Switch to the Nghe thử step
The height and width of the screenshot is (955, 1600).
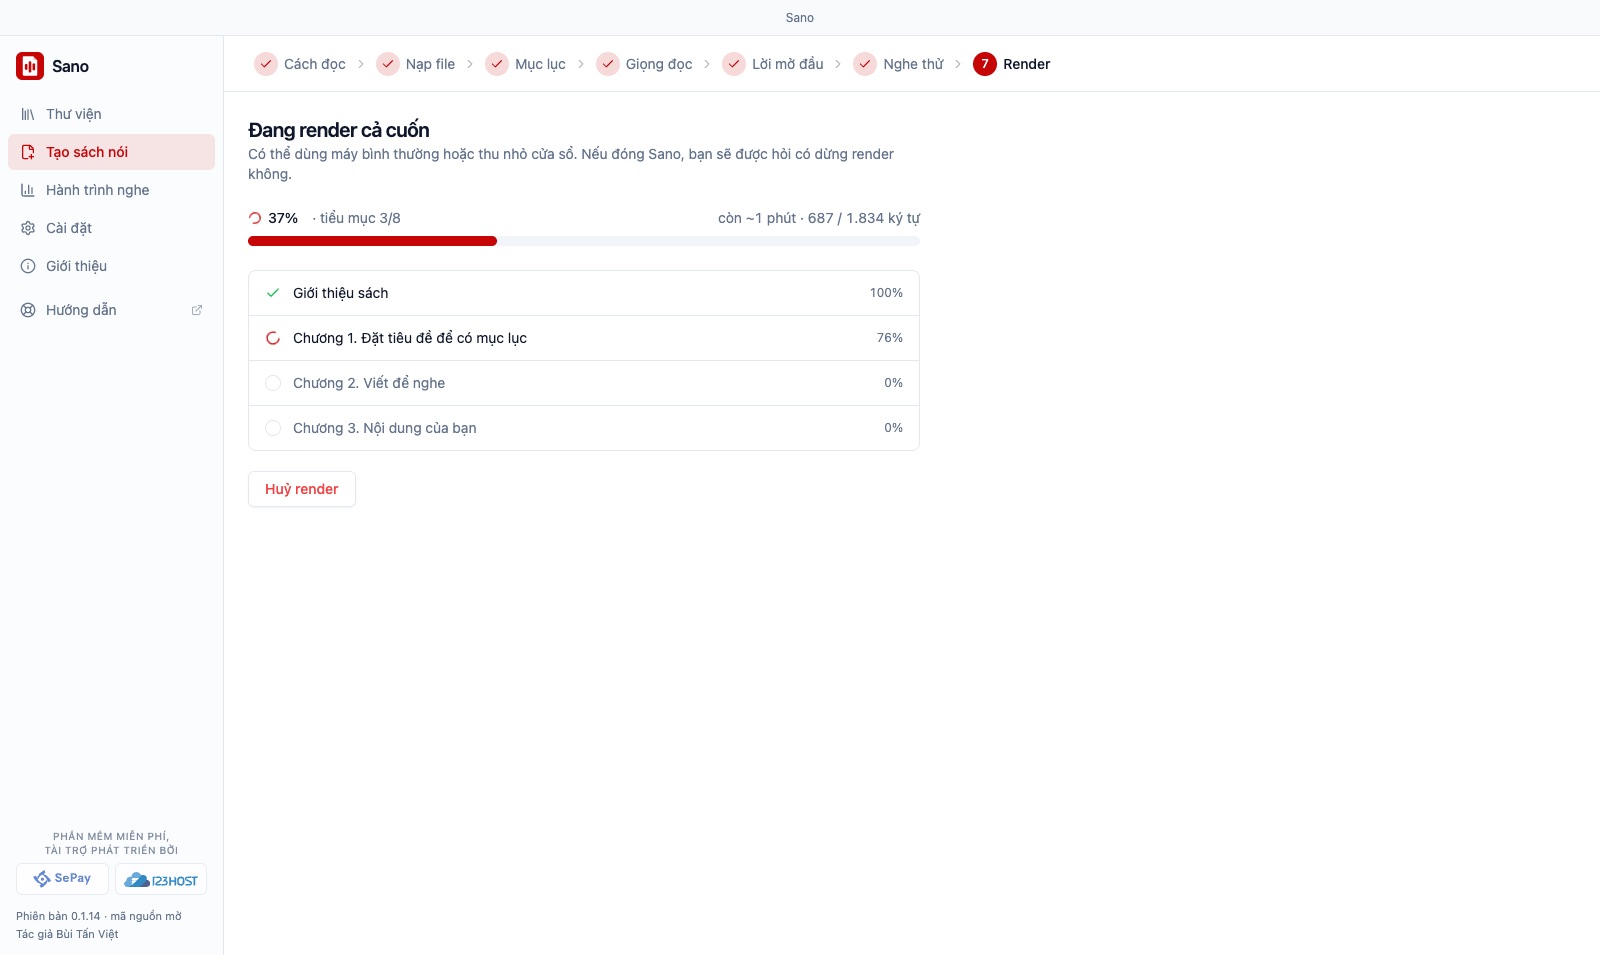click(898, 64)
